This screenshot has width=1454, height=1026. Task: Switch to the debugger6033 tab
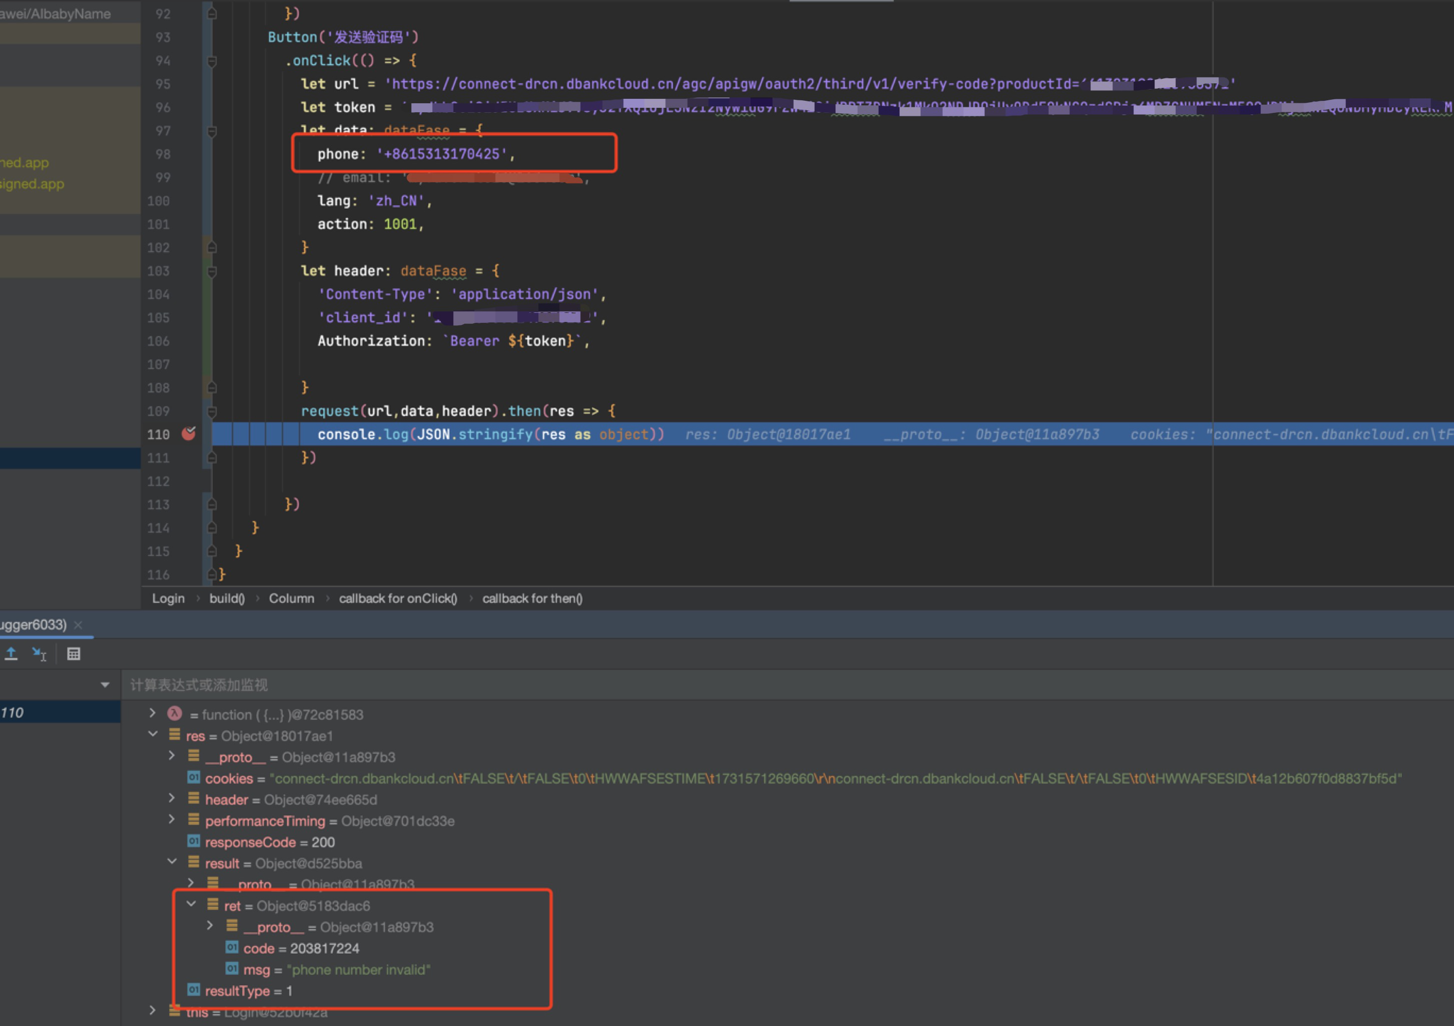coord(33,625)
